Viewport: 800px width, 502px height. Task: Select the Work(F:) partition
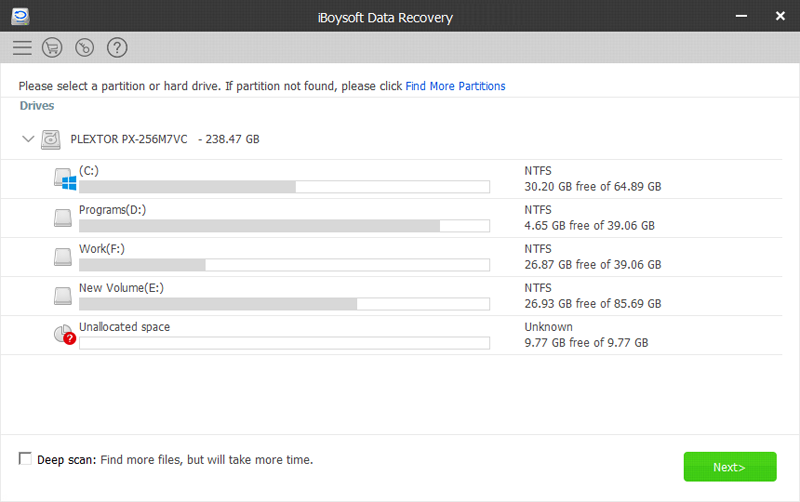point(102,248)
